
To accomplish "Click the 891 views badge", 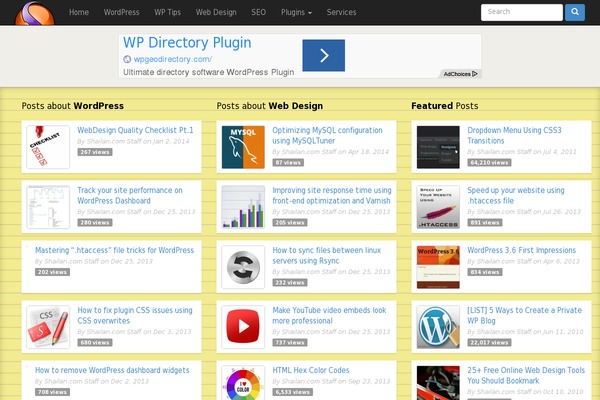I will point(484,222).
